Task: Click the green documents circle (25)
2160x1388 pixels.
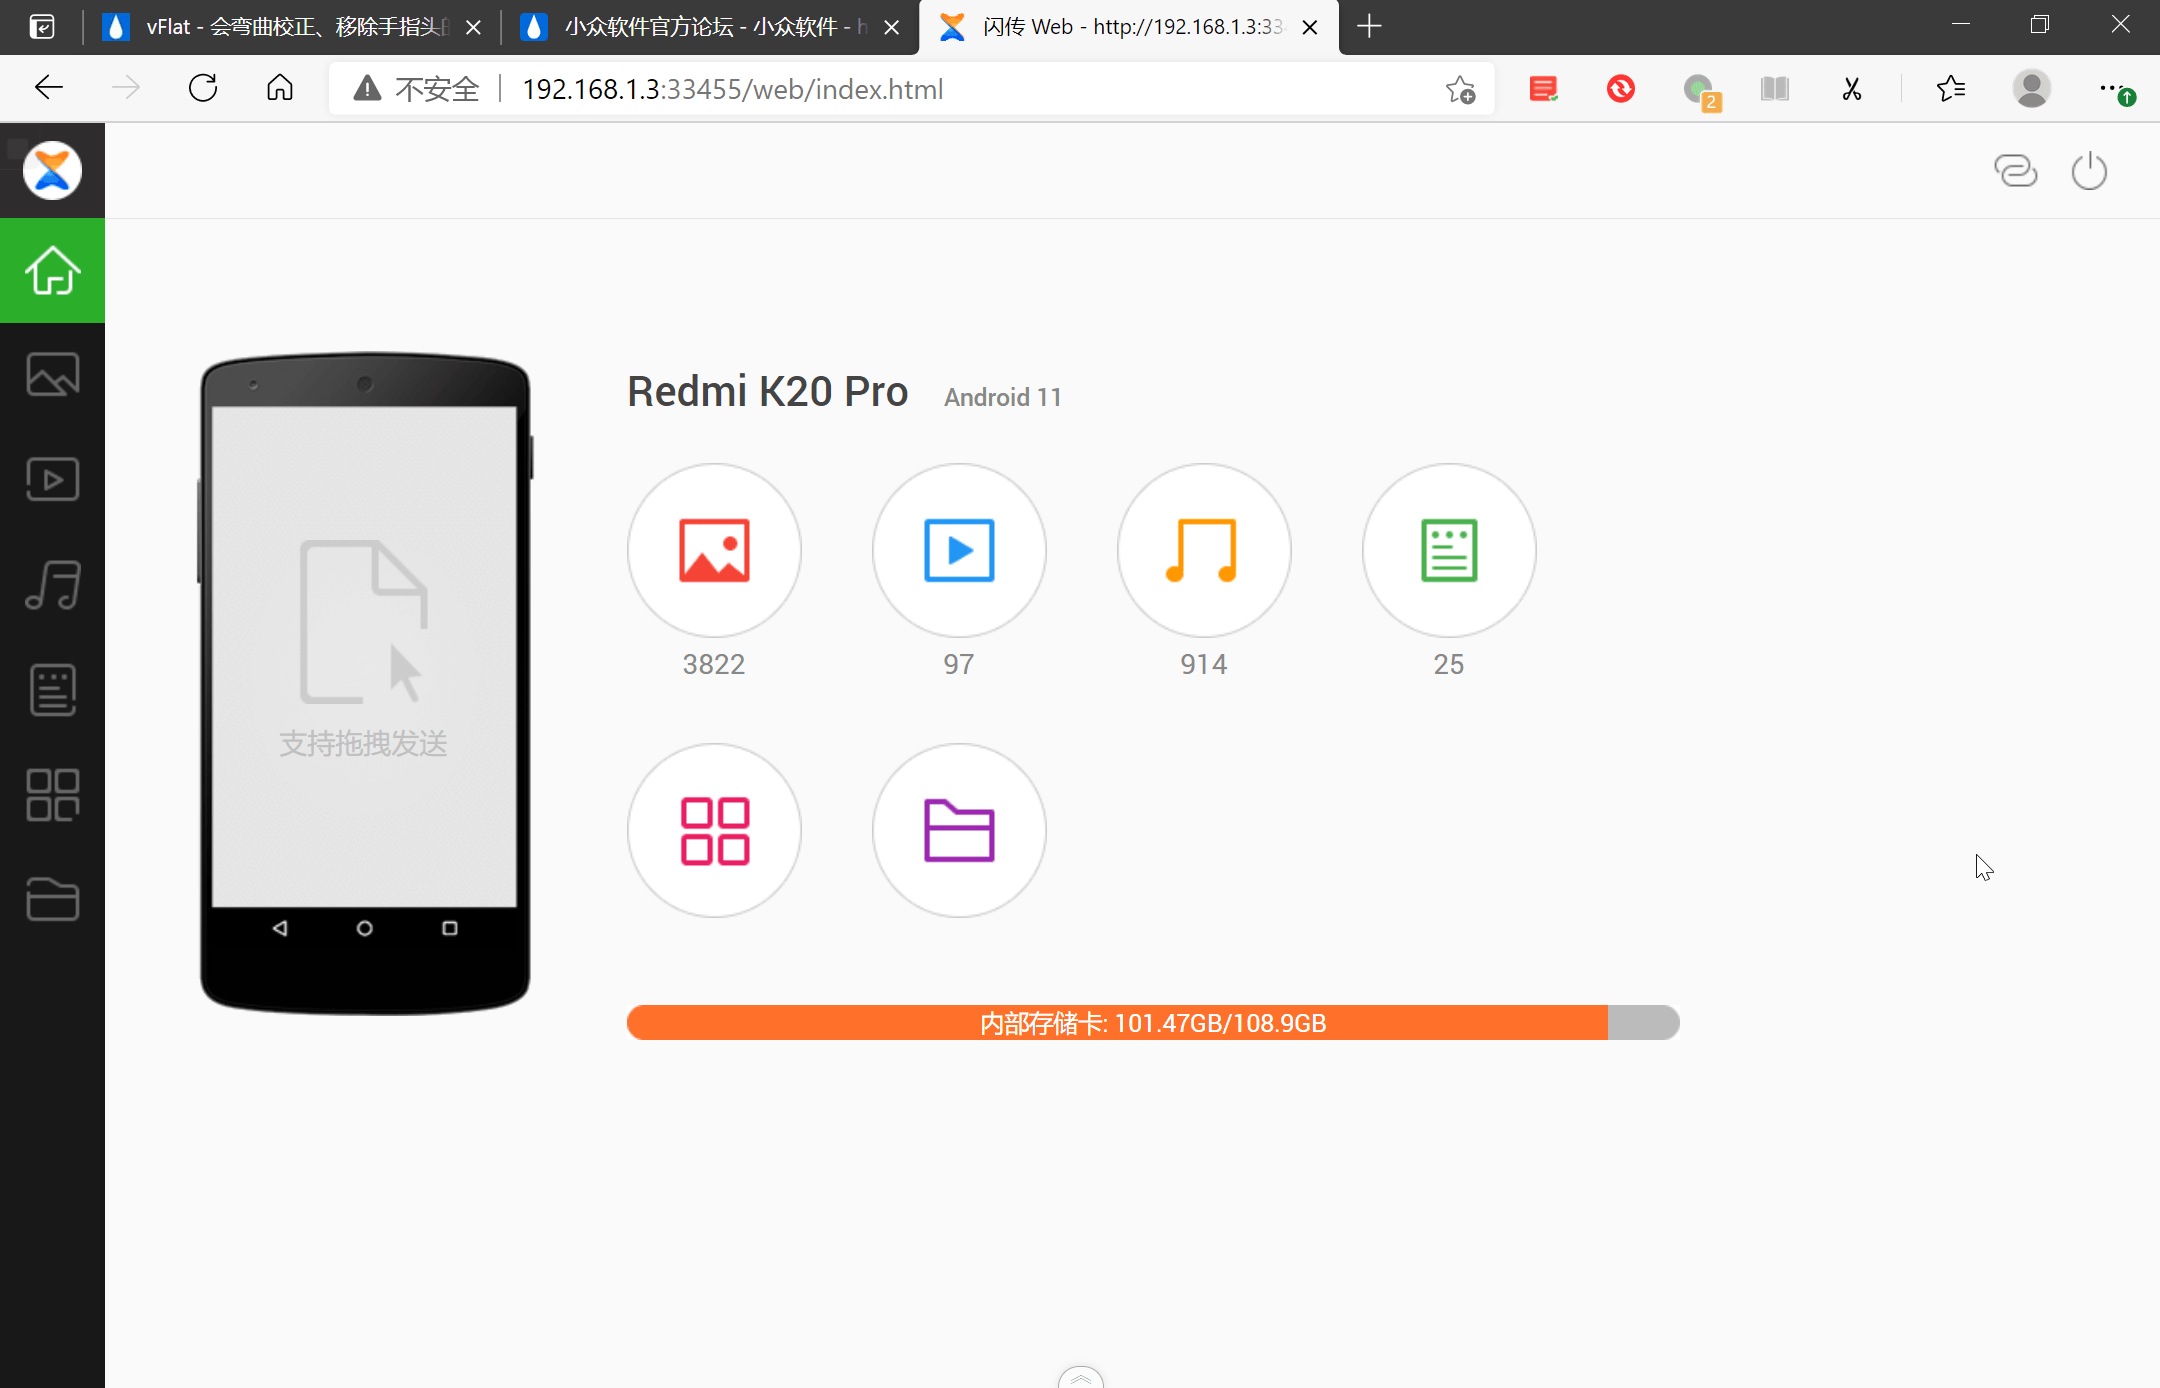Action: (x=1449, y=550)
